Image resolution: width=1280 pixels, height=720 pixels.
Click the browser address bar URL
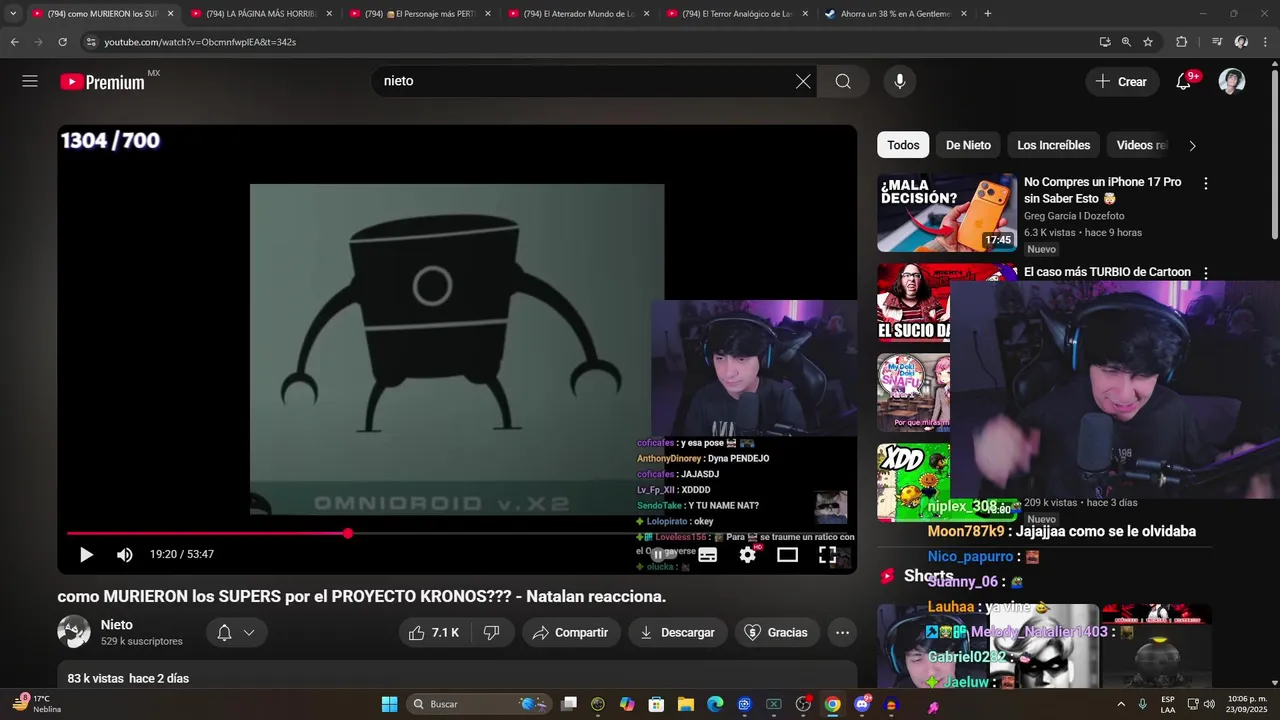[x=200, y=42]
